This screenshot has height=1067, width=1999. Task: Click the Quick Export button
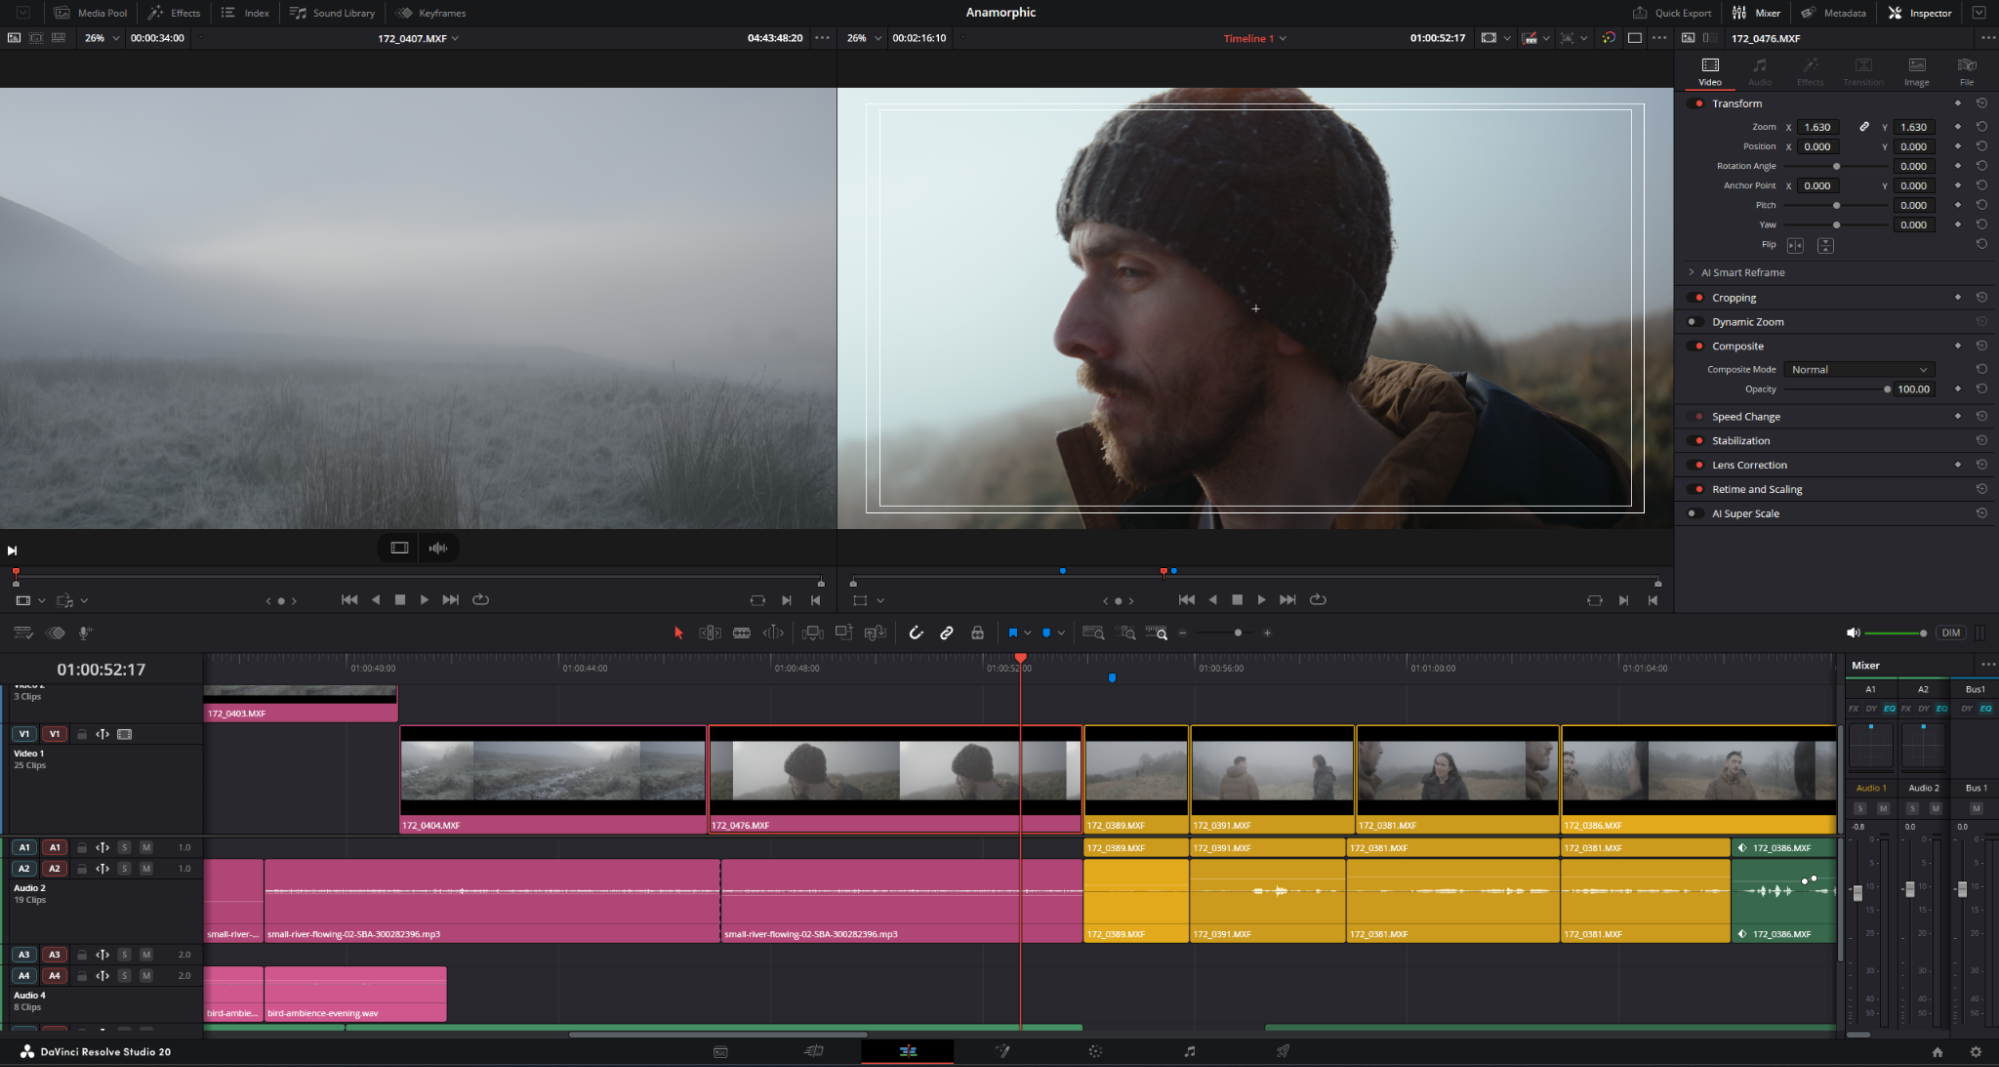pos(1673,13)
